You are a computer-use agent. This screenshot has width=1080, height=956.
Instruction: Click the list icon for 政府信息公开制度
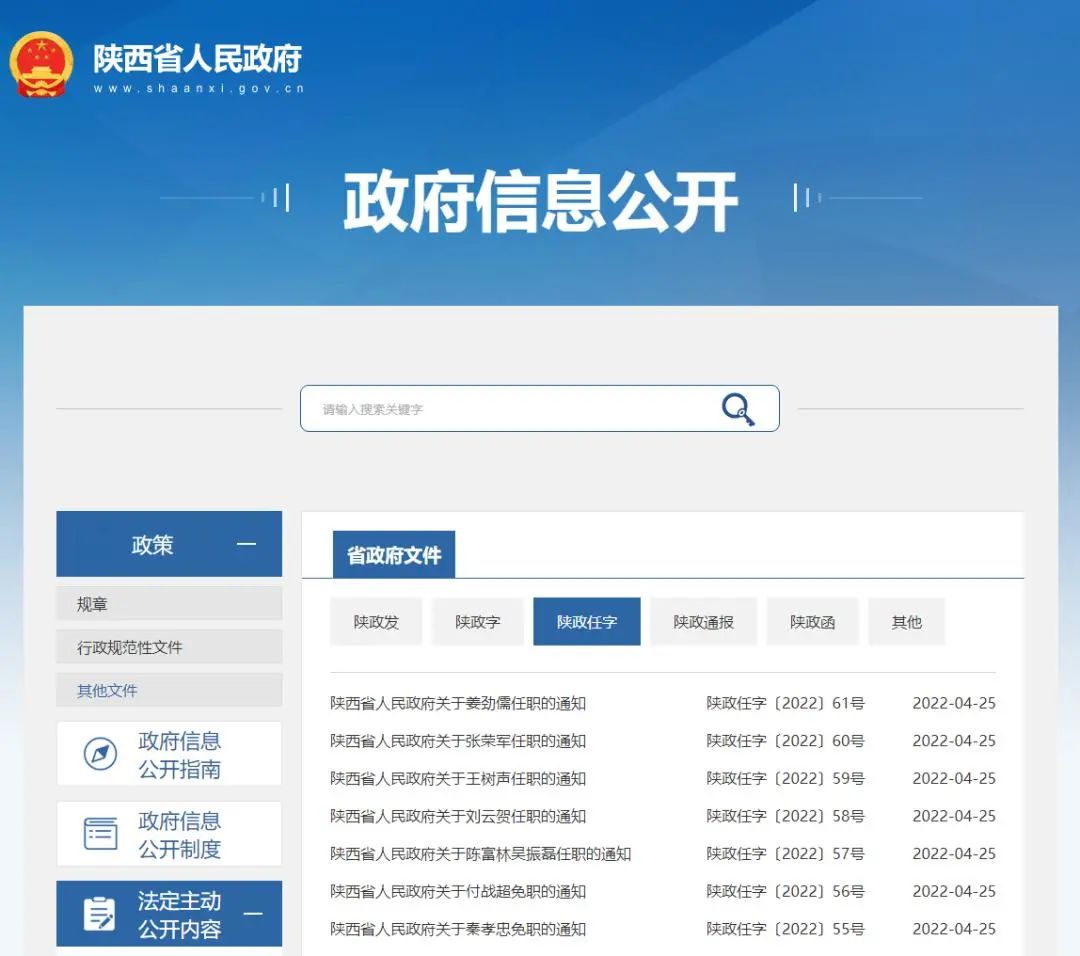[101, 833]
